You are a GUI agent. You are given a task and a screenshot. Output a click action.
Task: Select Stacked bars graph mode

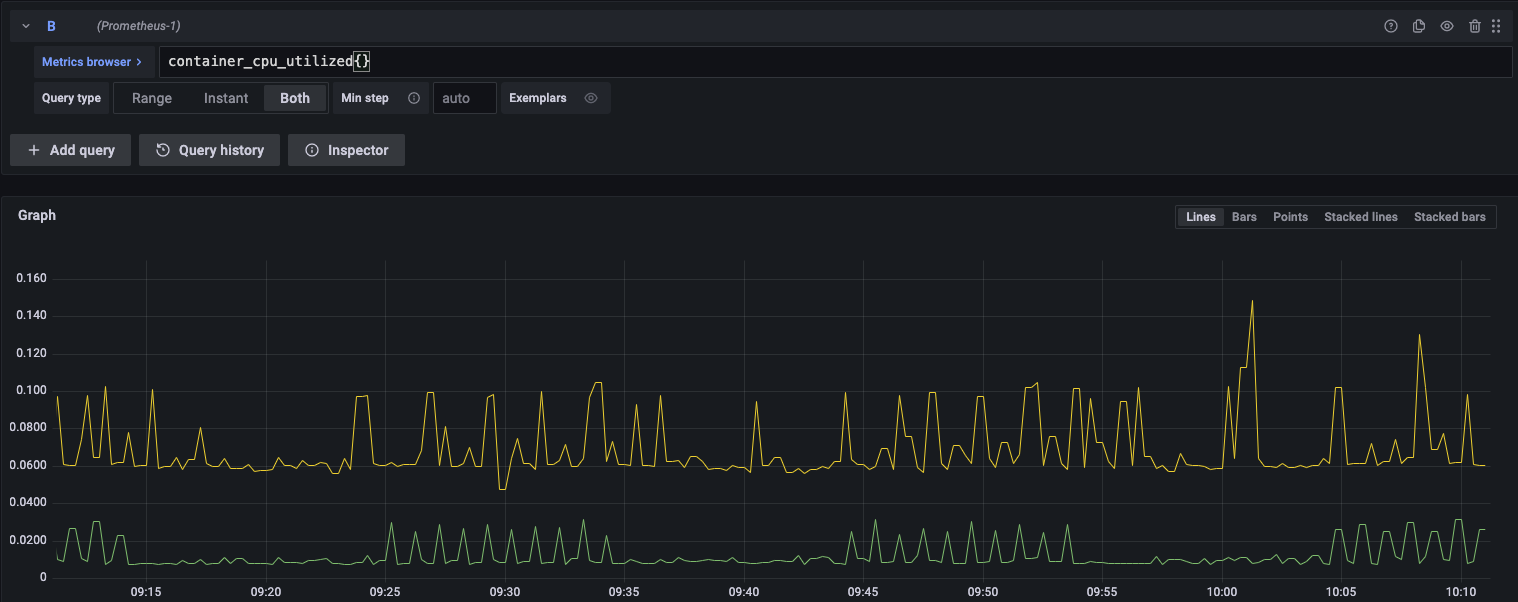(1449, 216)
